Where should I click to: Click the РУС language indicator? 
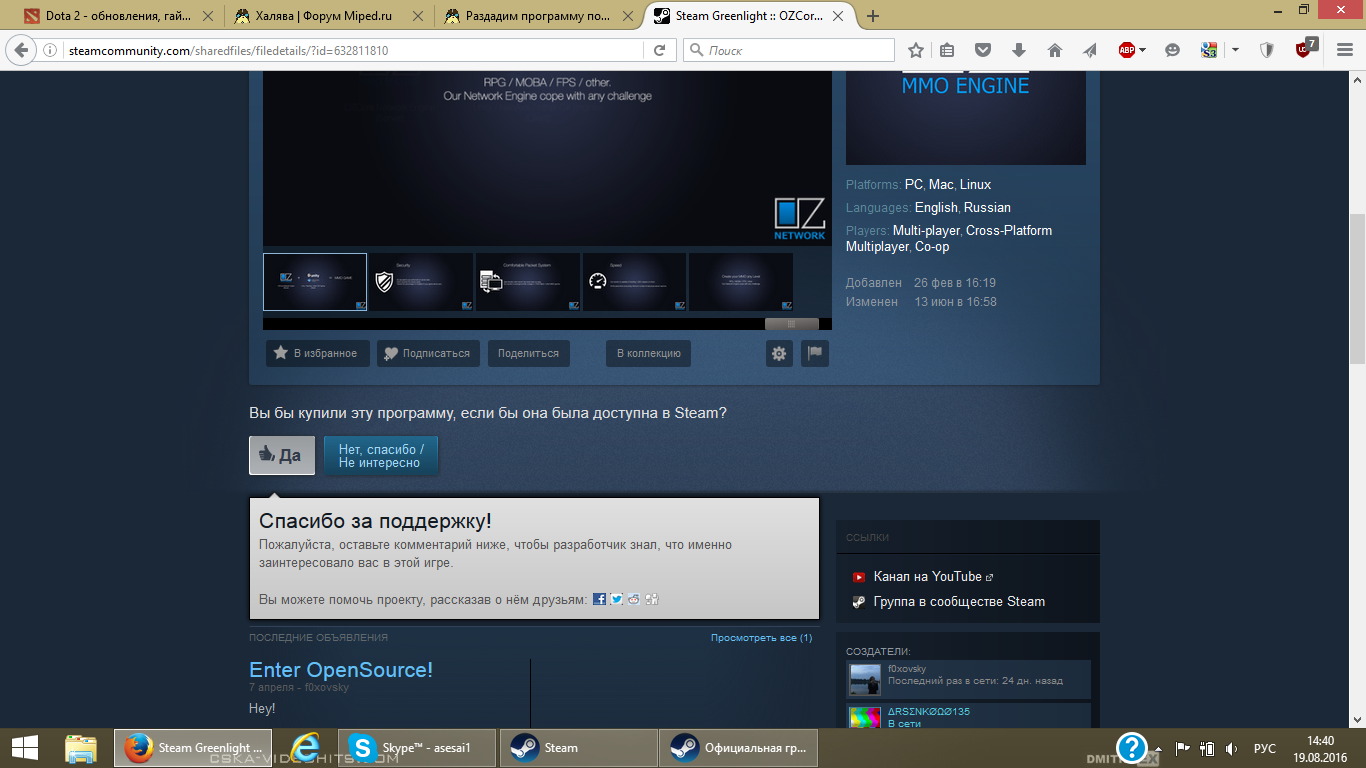[x=1265, y=748]
